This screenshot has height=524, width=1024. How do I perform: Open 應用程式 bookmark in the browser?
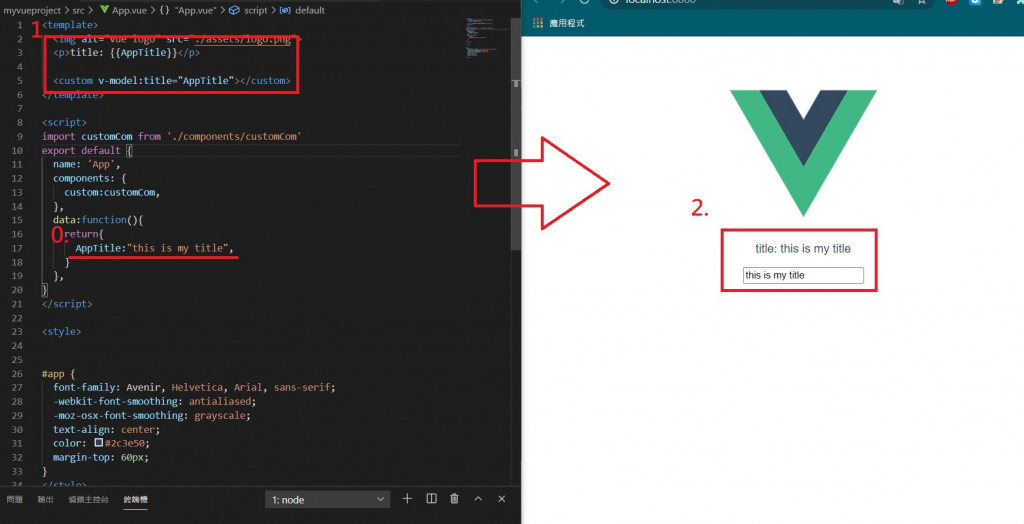pyautogui.click(x=567, y=23)
